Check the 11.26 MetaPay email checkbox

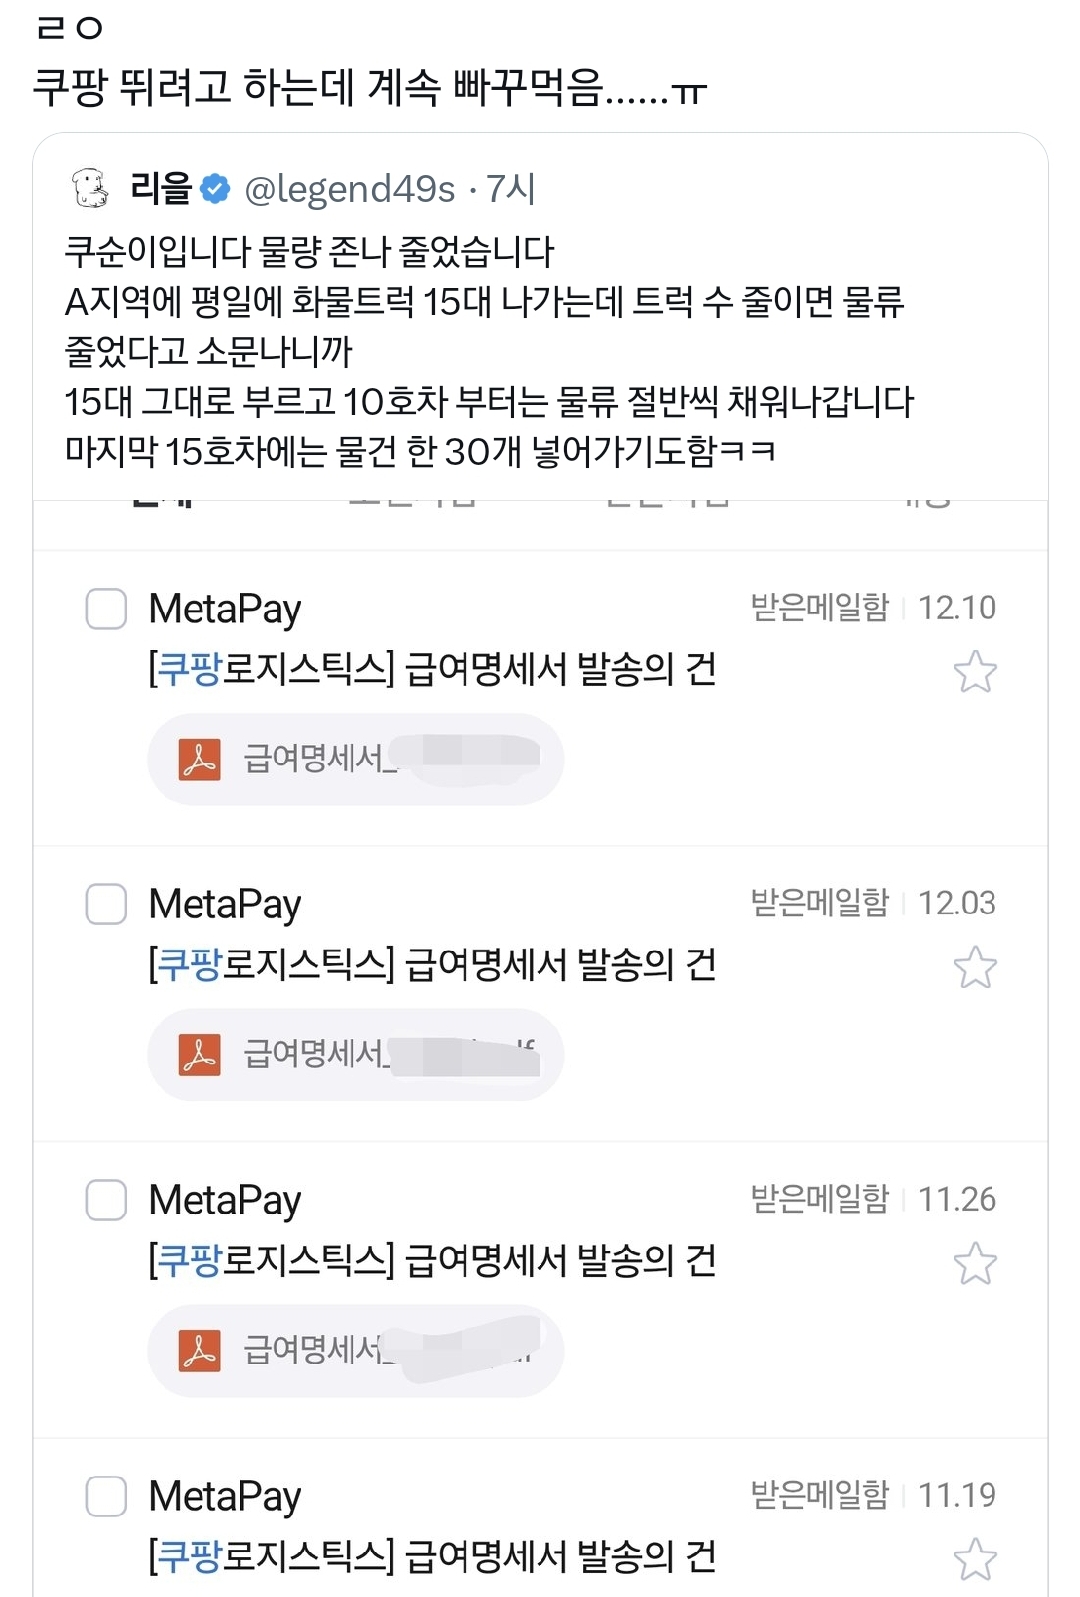tap(106, 1200)
